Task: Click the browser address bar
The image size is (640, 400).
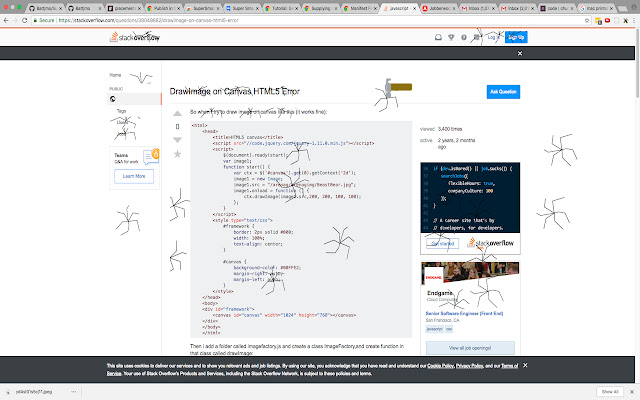Action: point(308,20)
